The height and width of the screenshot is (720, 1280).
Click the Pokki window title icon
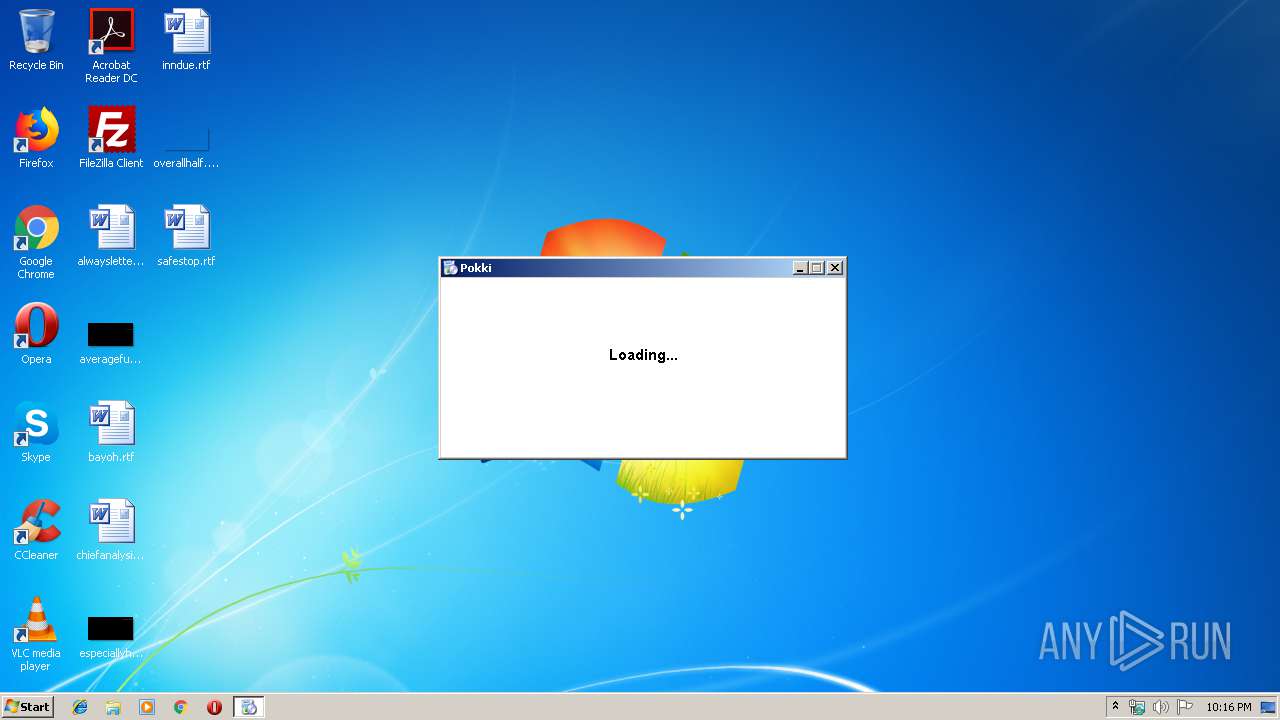coord(450,268)
